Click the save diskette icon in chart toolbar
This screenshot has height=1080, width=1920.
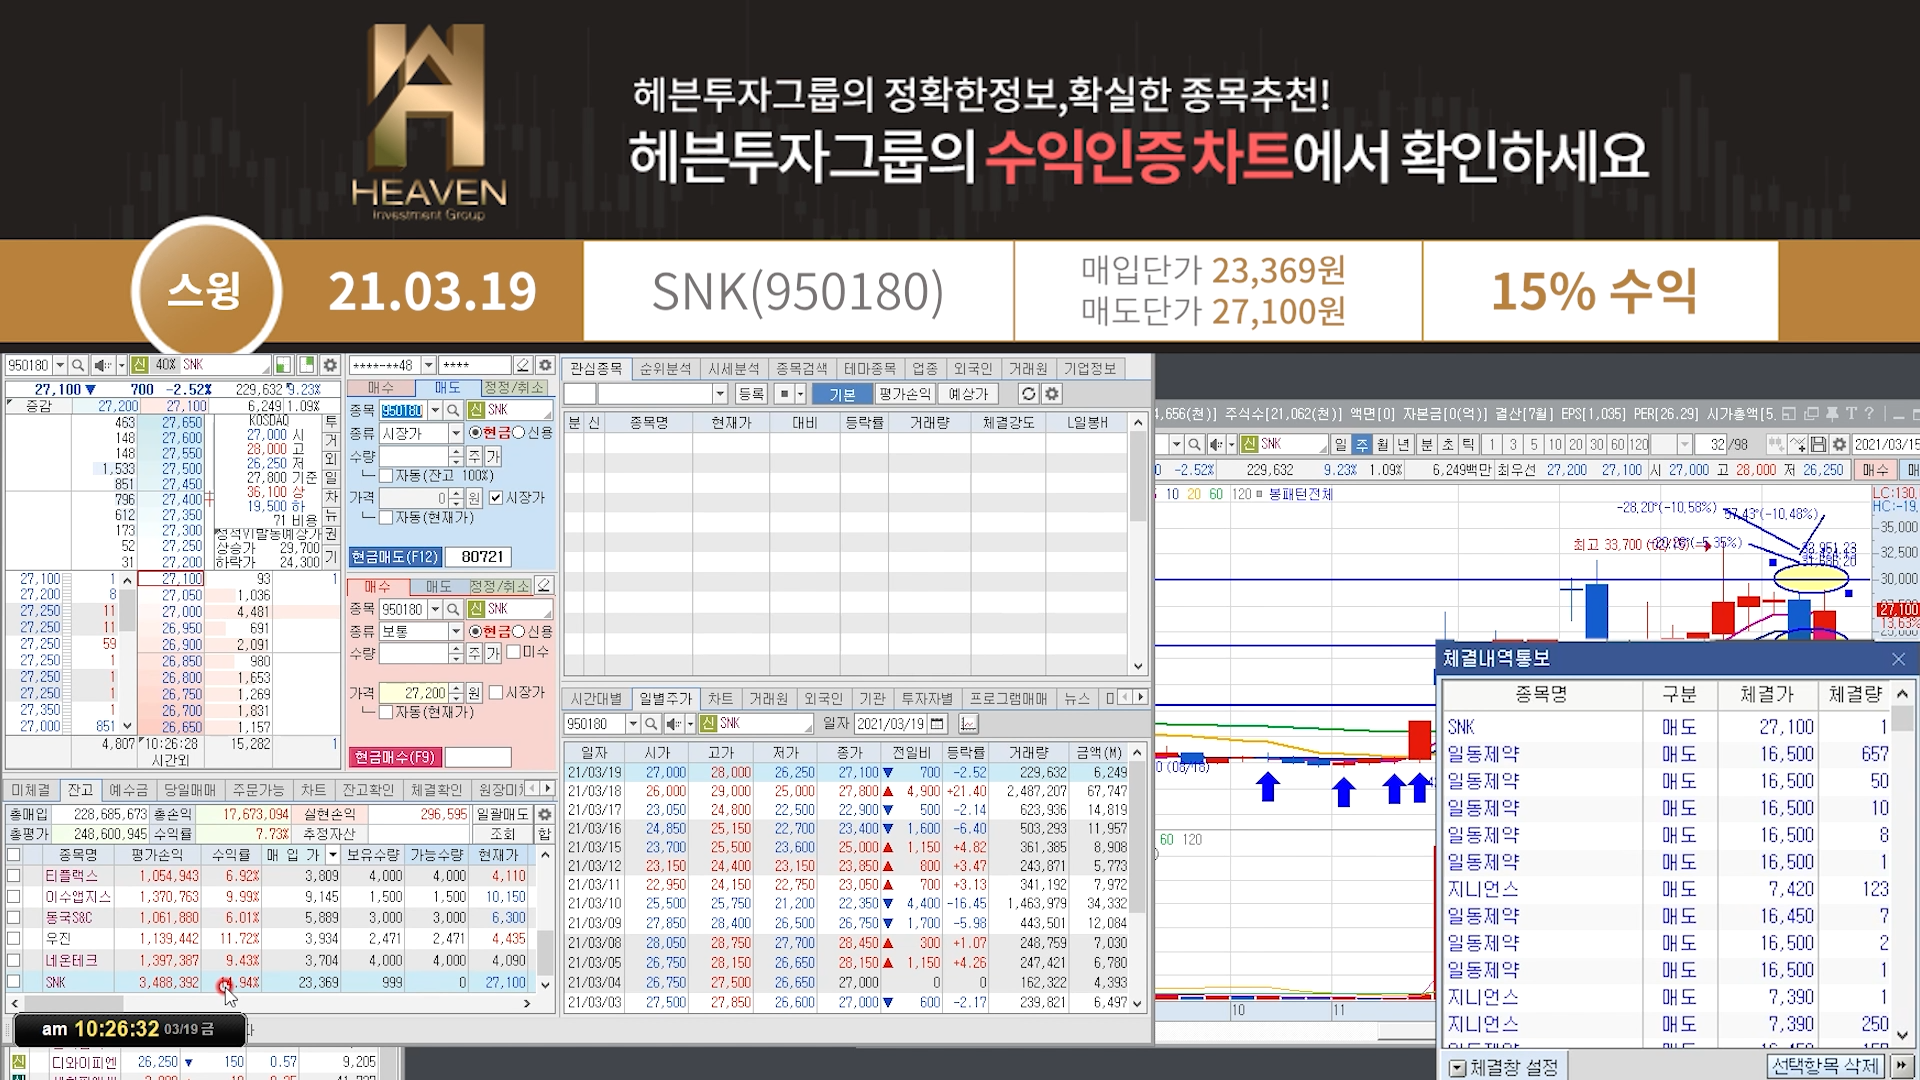click(x=1819, y=444)
